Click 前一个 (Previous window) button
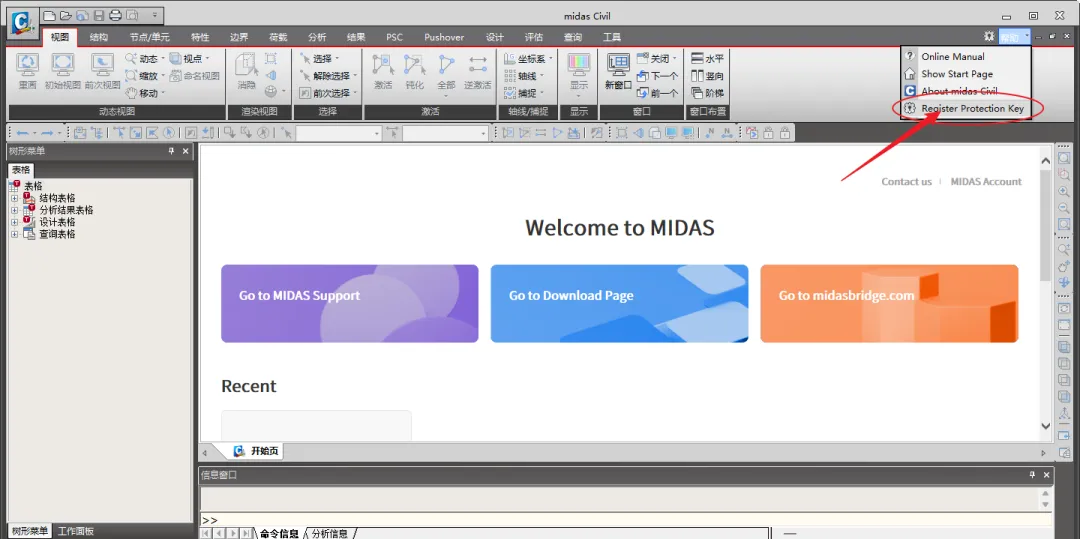This screenshot has height=539, width=1080. (x=657, y=93)
